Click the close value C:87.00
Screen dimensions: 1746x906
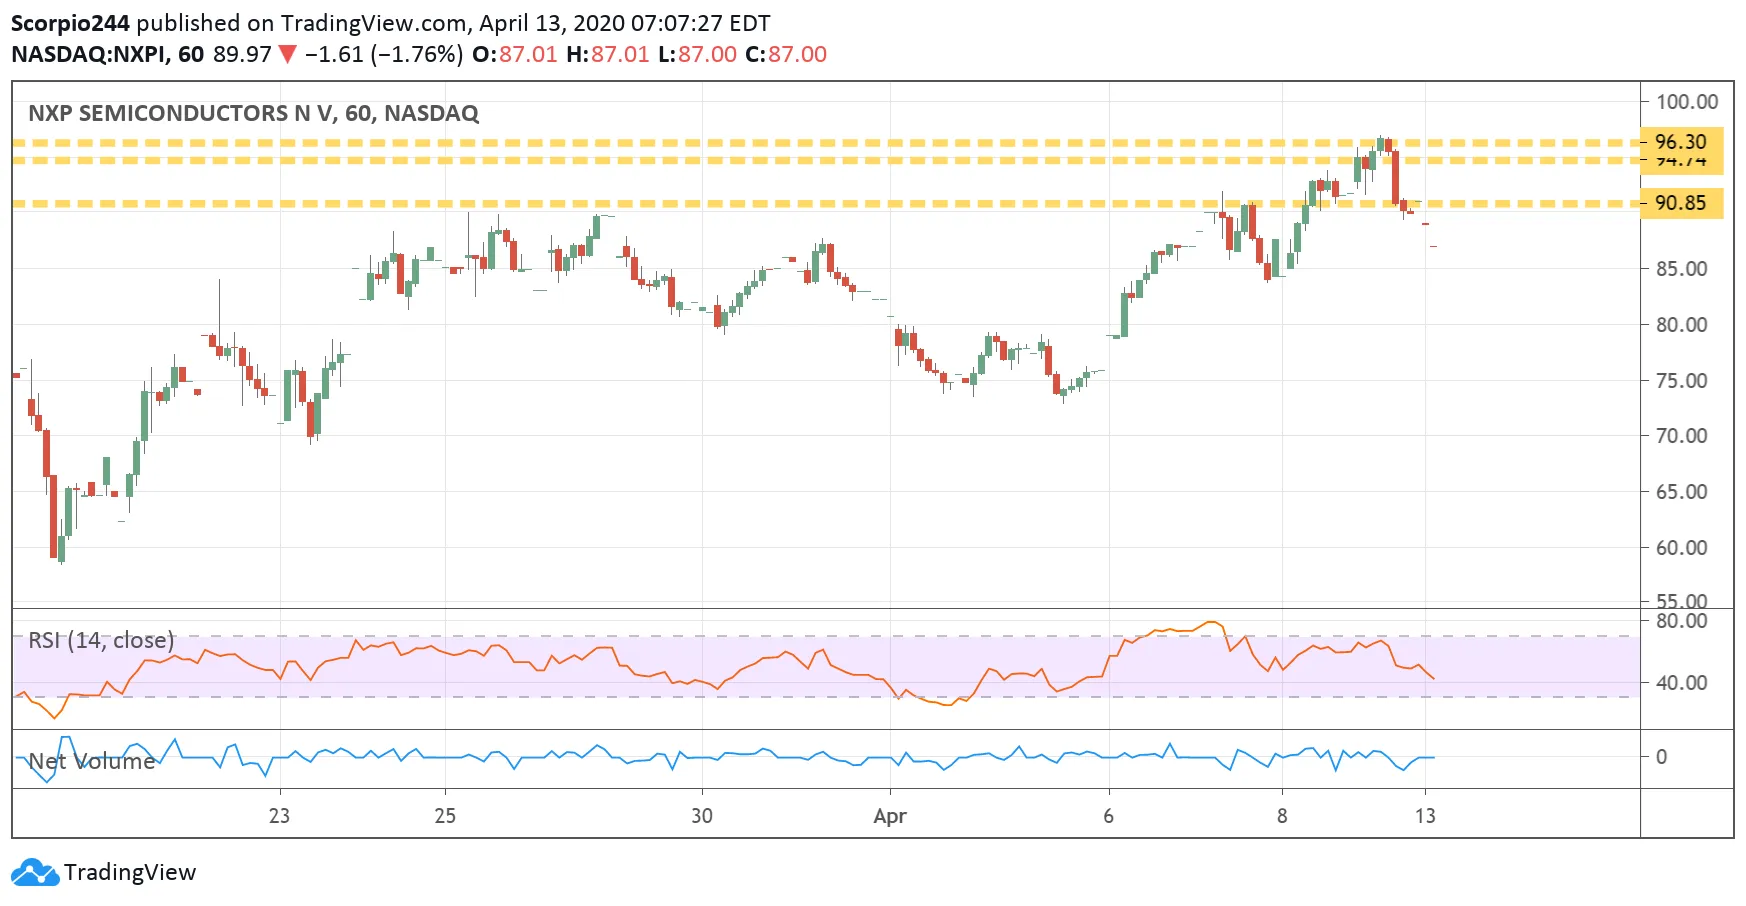coord(786,54)
